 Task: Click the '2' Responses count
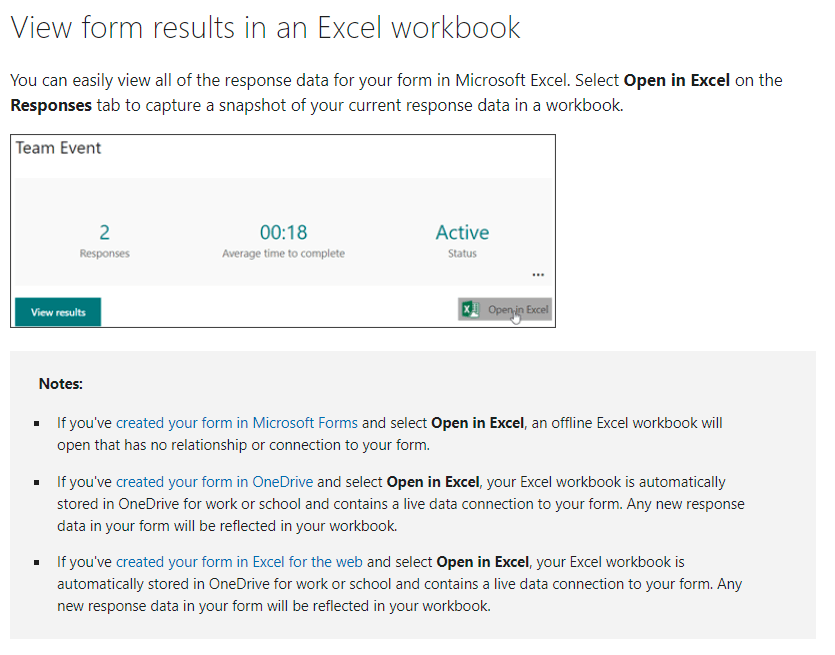(x=104, y=233)
